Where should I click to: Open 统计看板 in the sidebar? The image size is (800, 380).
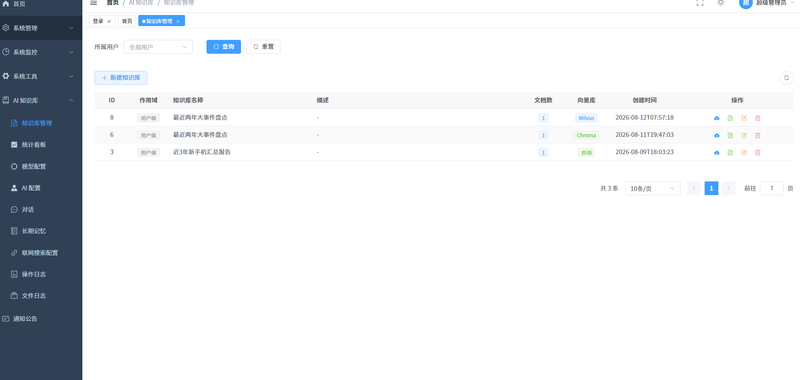(41, 145)
